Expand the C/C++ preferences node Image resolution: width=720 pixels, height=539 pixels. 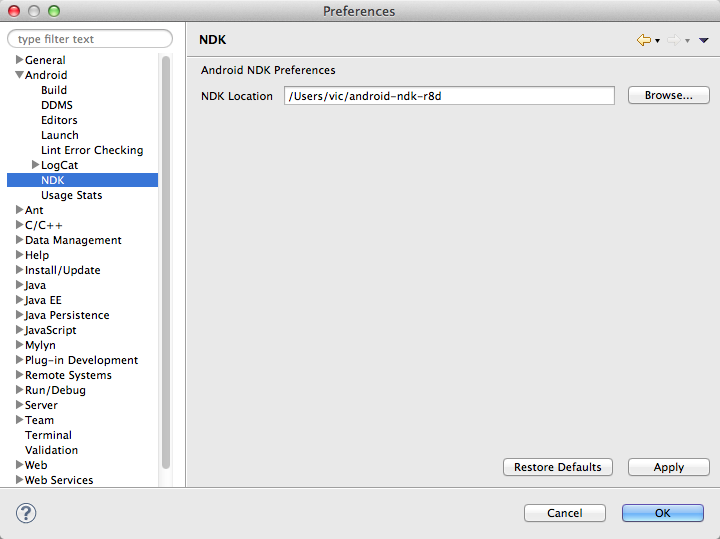coord(19,225)
